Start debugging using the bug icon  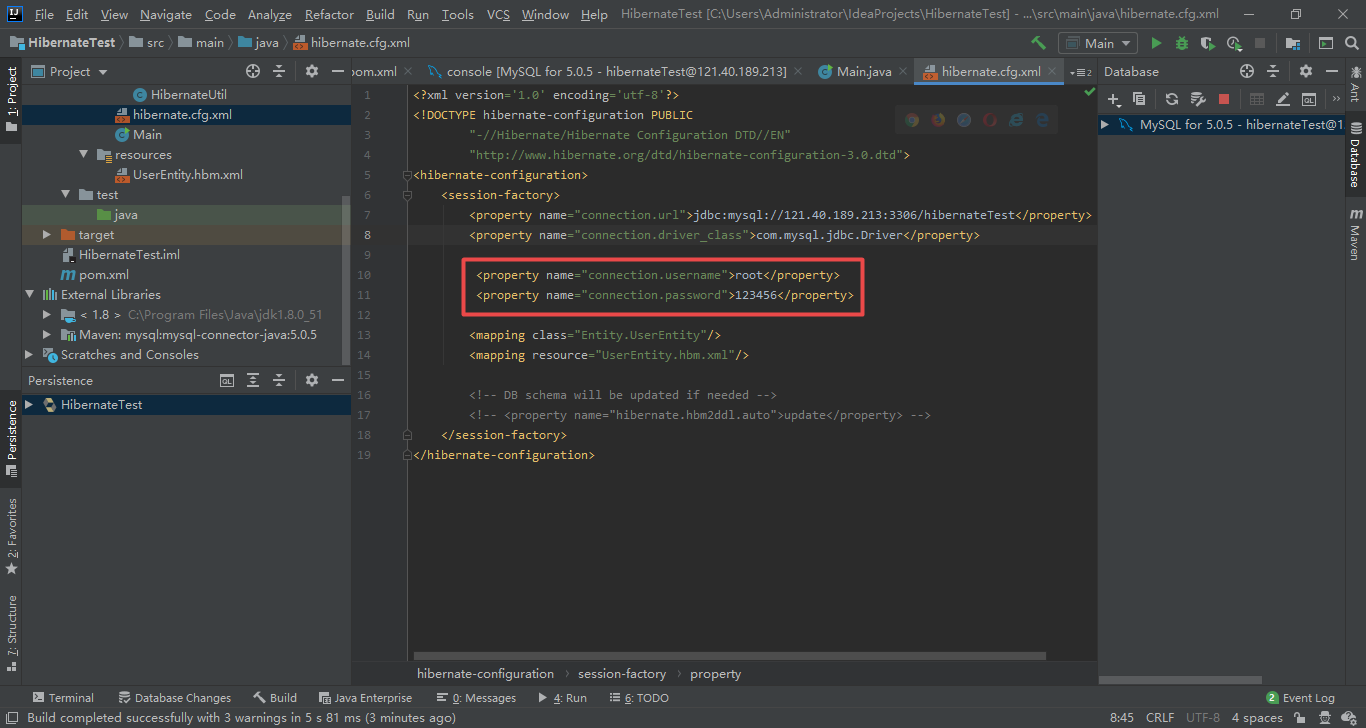pos(1182,43)
